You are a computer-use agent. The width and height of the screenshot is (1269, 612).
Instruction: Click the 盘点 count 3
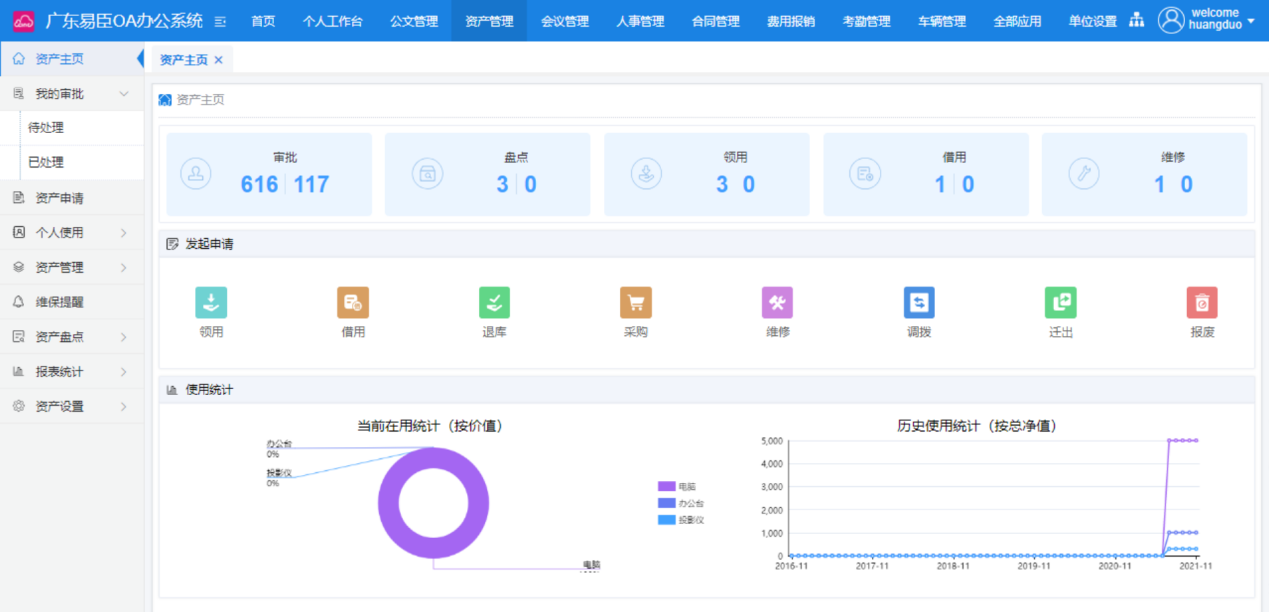[x=503, y=184]
